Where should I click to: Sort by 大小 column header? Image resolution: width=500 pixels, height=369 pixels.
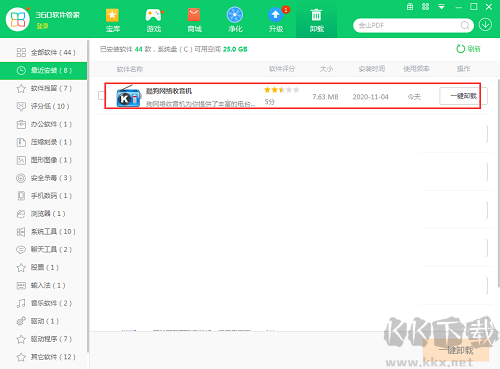click(x=326, y=69)
